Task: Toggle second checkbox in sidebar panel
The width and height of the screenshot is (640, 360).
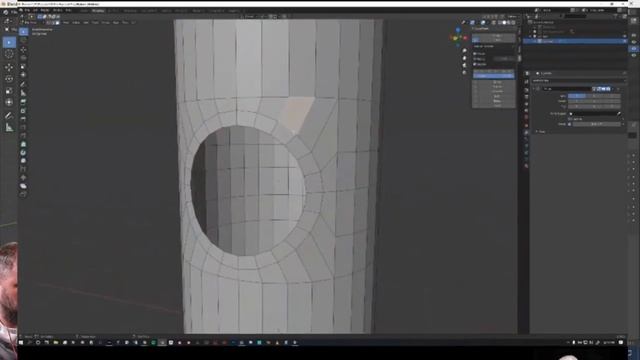Action: click(475, 59)
